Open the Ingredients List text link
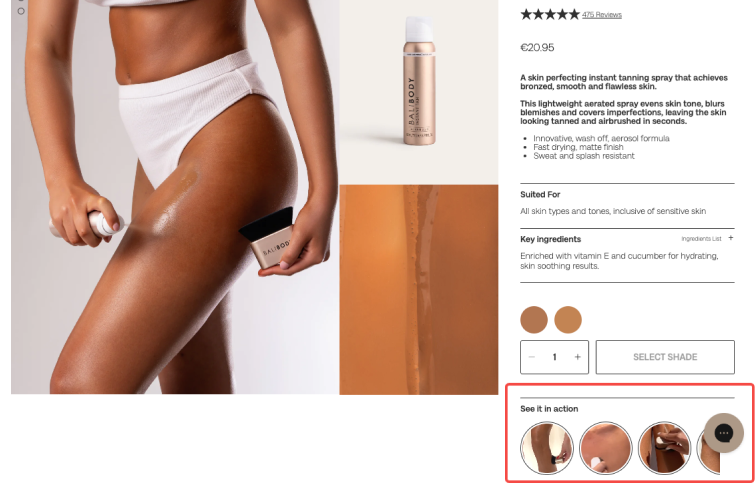The height and width of the screenshot is (488, 755). click(701, 238)
